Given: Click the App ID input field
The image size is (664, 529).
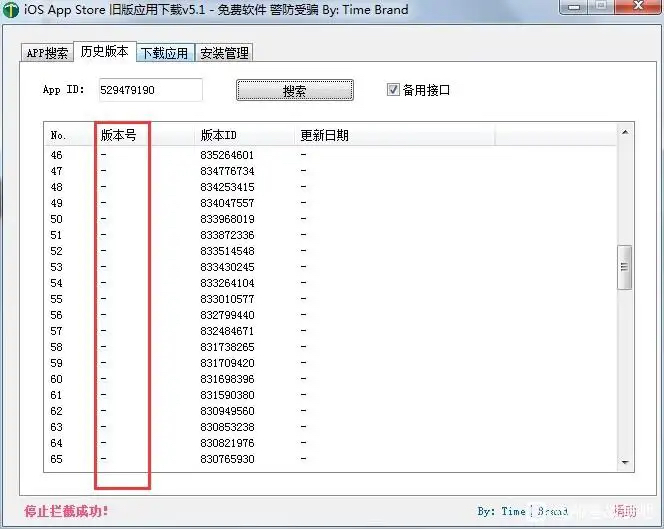Looking at the screenshot, I should (x=150, y=90).
